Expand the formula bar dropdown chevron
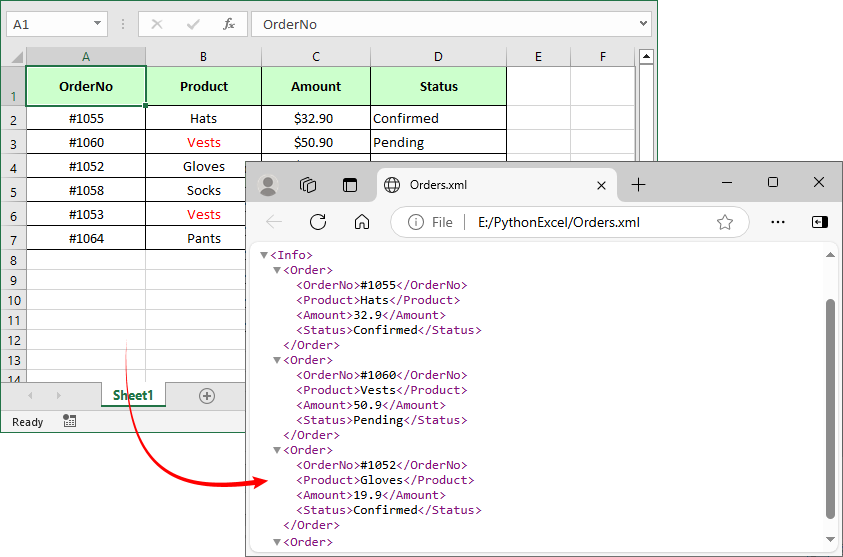 pos(643,24)
